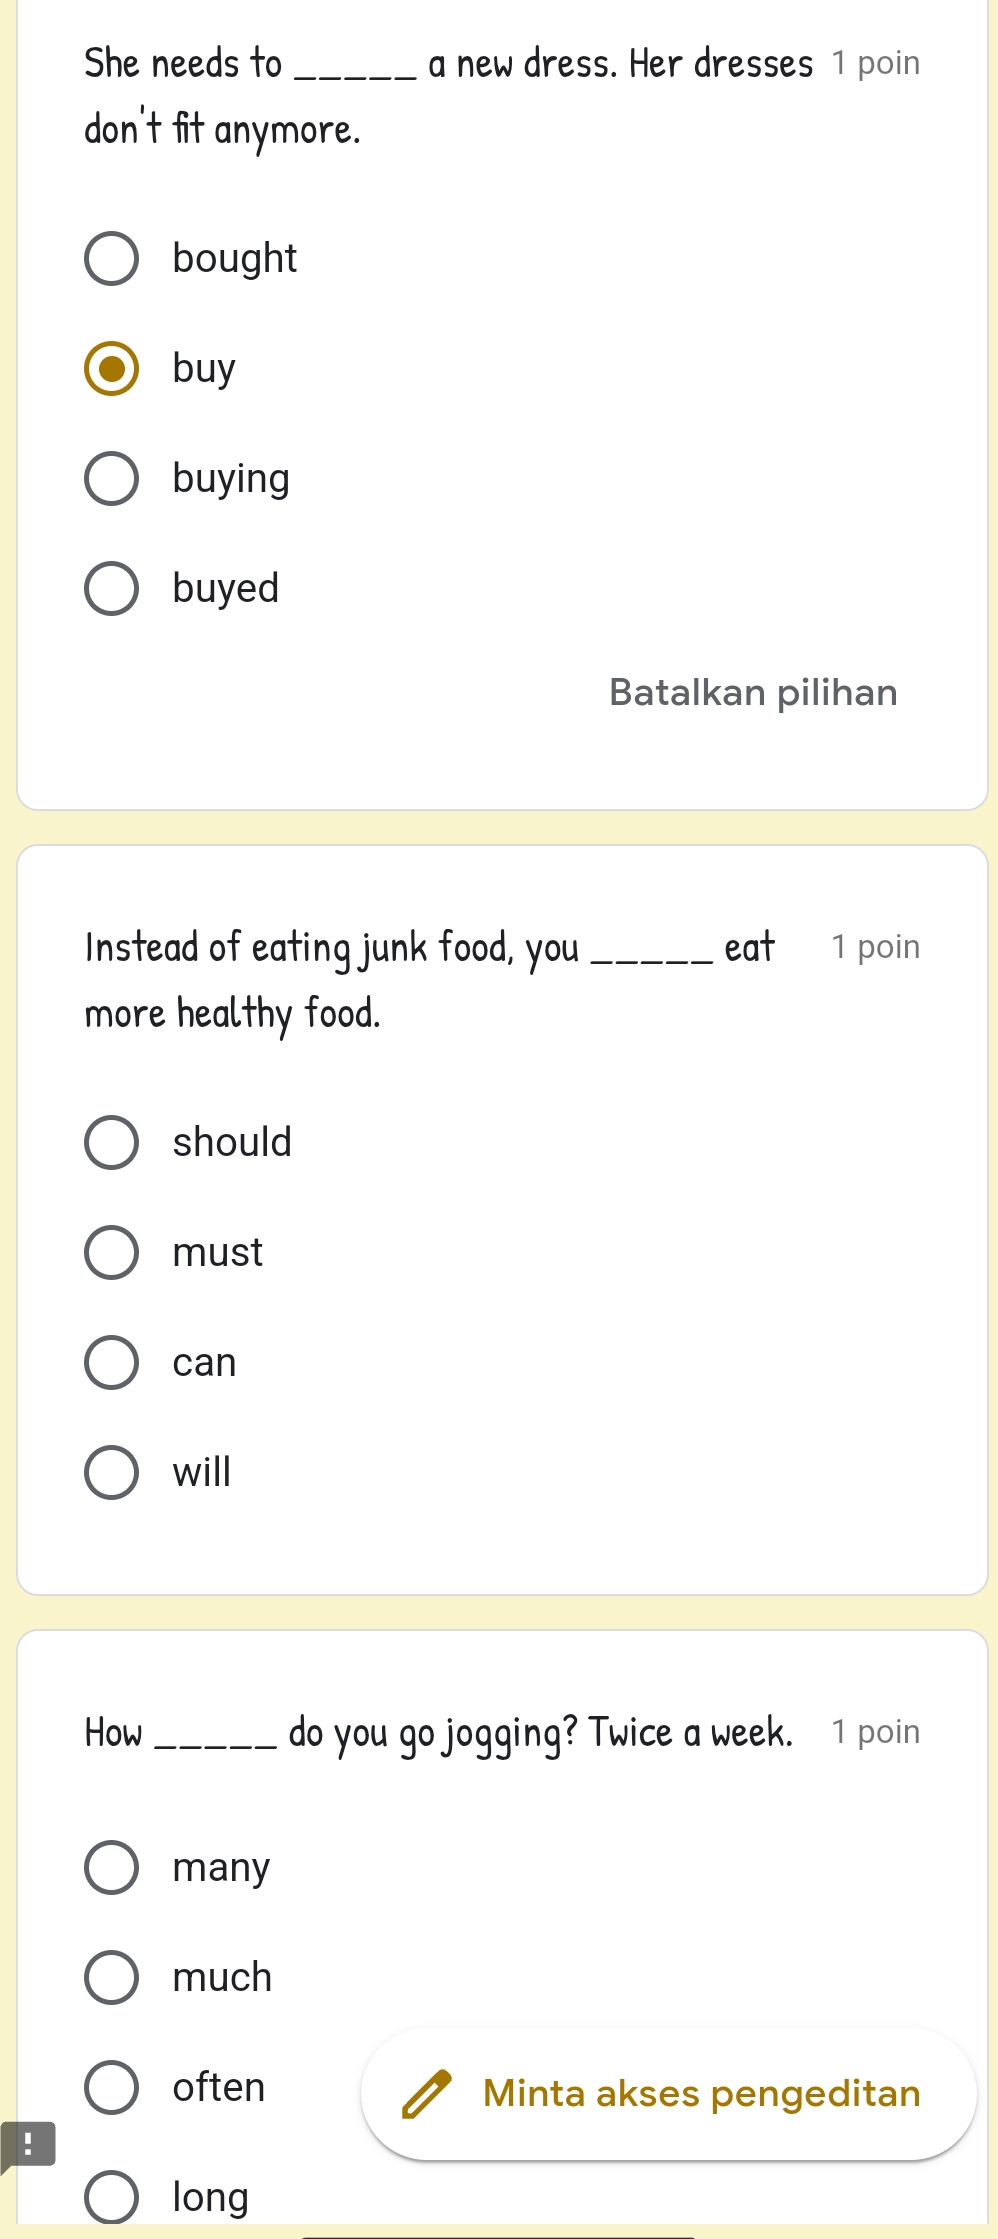Choose the 'much' radio button
Image resolution: width=998 pixels, height=2239 pixels.
pyautogui.click(x=111, y=1977)
